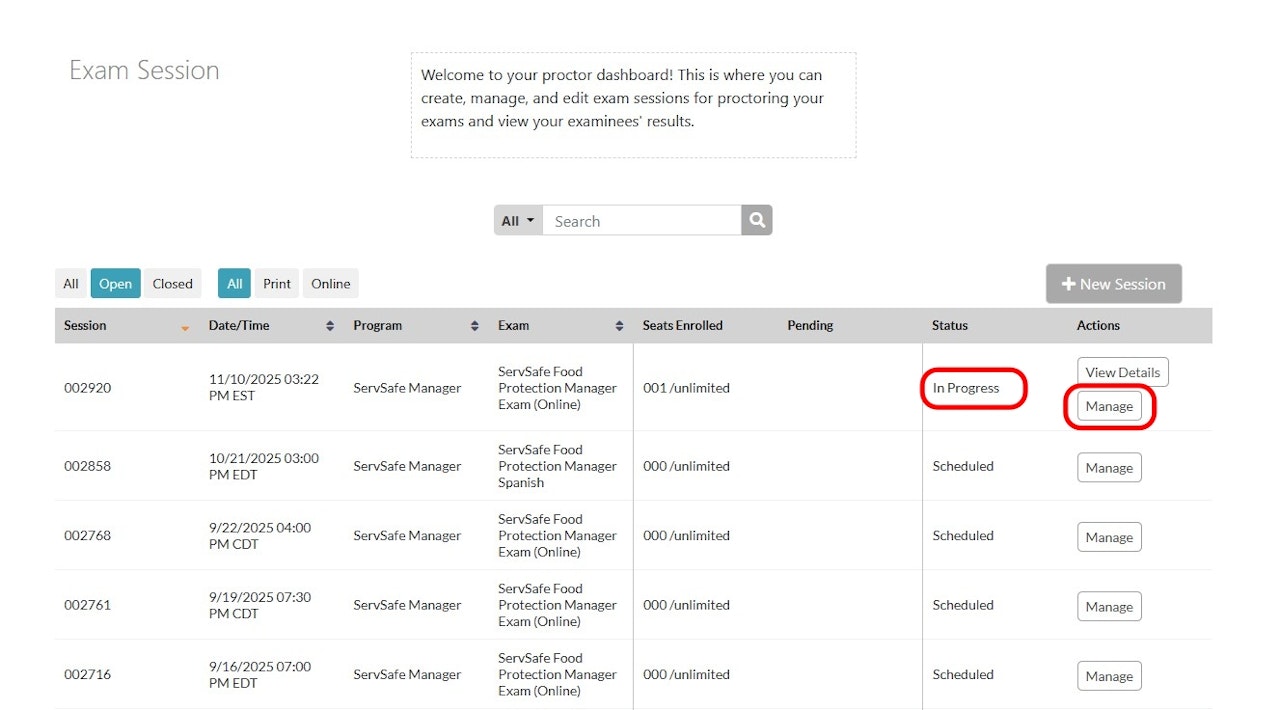Sort by Session column arrow
The width and height of the screenshot is (1280, 710).
(185, 327)
